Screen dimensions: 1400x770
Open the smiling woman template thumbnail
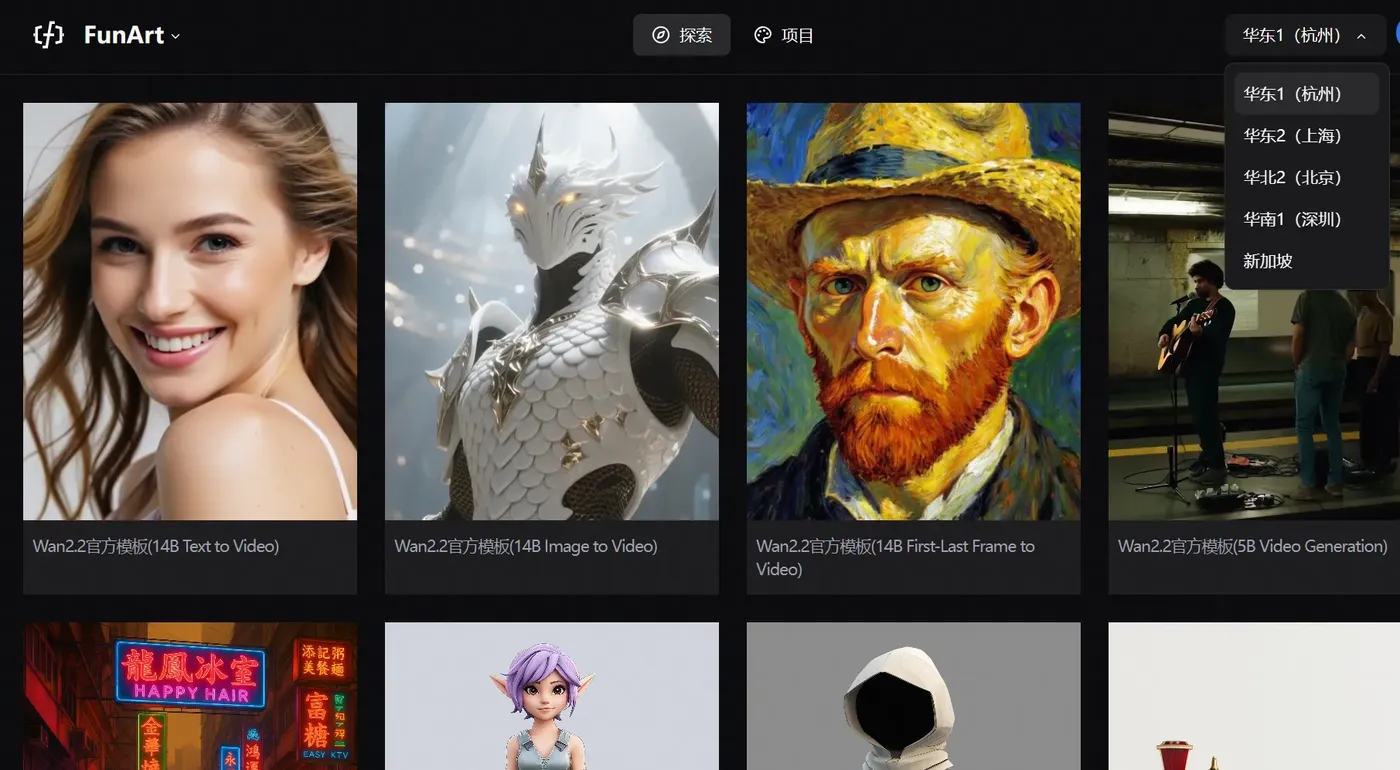[x=190, y=311]
